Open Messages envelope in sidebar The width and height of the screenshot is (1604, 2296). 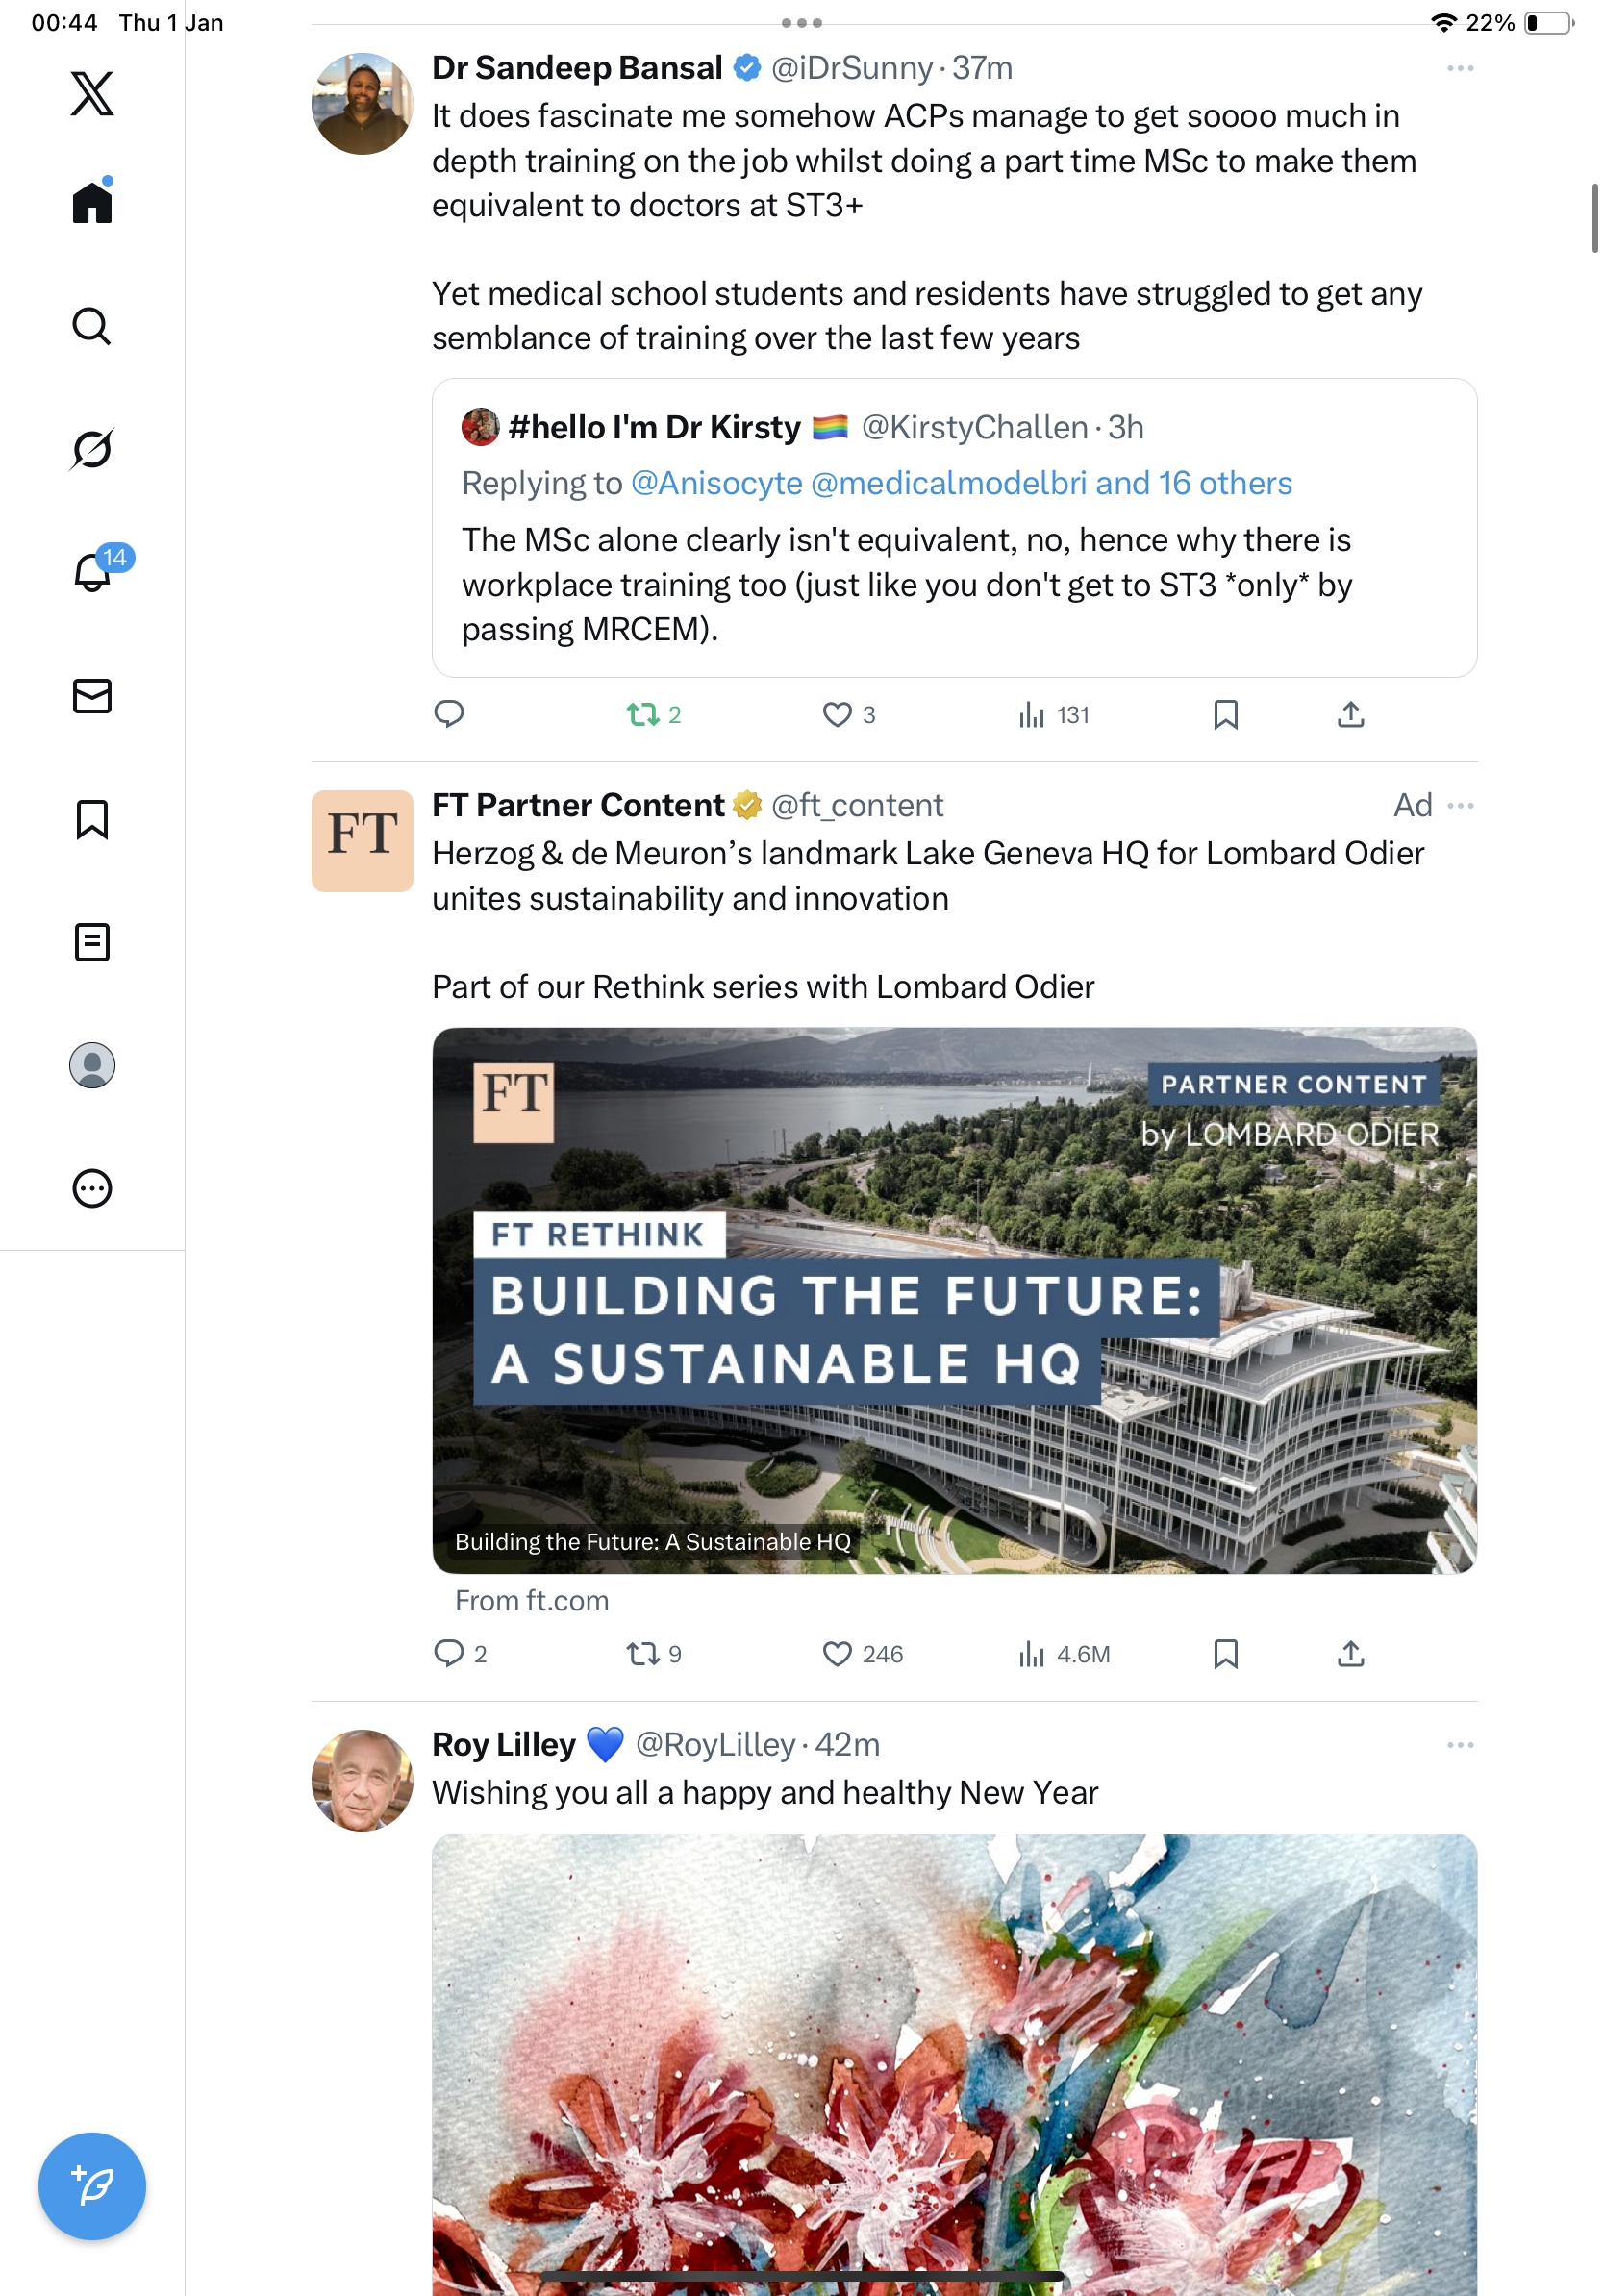click(x=92, y=696)
